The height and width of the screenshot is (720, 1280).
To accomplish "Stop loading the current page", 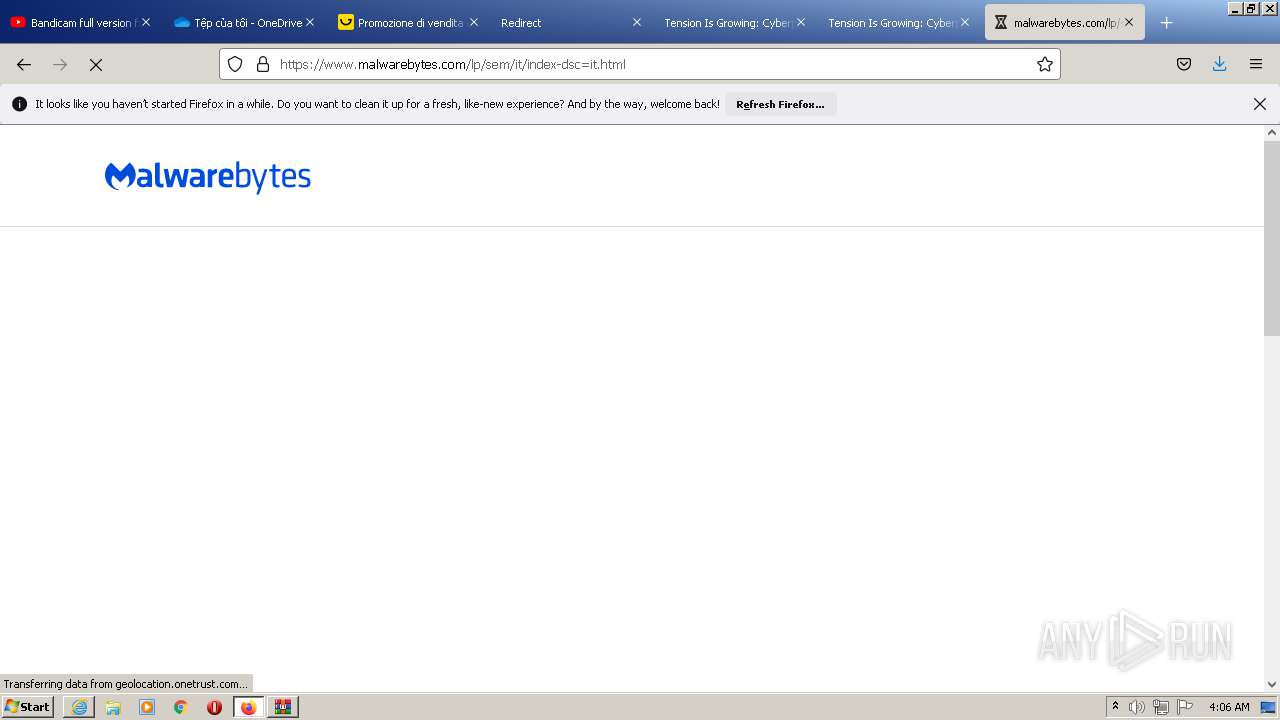I will [x=96, y=64].
